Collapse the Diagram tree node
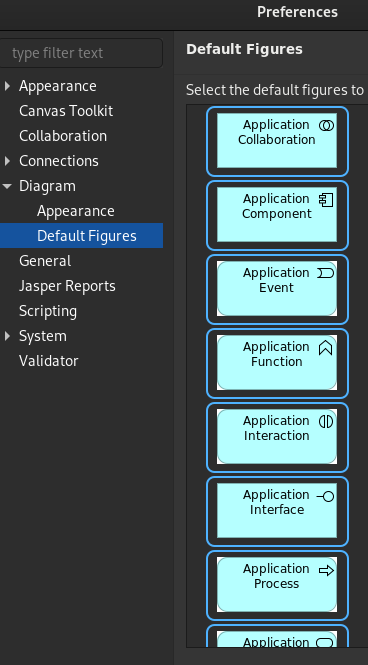Screen dimensions: 368x665 point(7,186)
